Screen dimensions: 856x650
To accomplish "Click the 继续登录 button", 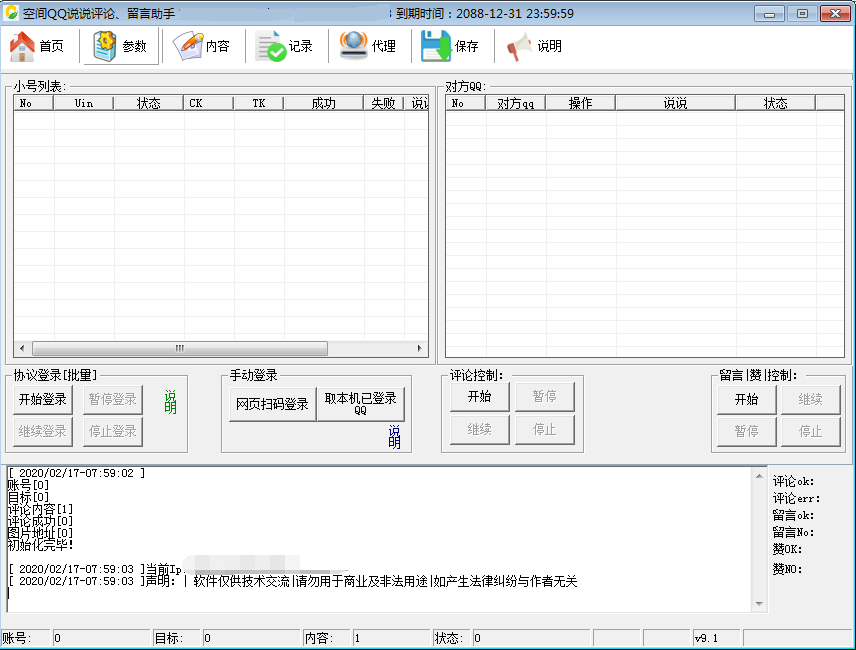I will [43, 432].
